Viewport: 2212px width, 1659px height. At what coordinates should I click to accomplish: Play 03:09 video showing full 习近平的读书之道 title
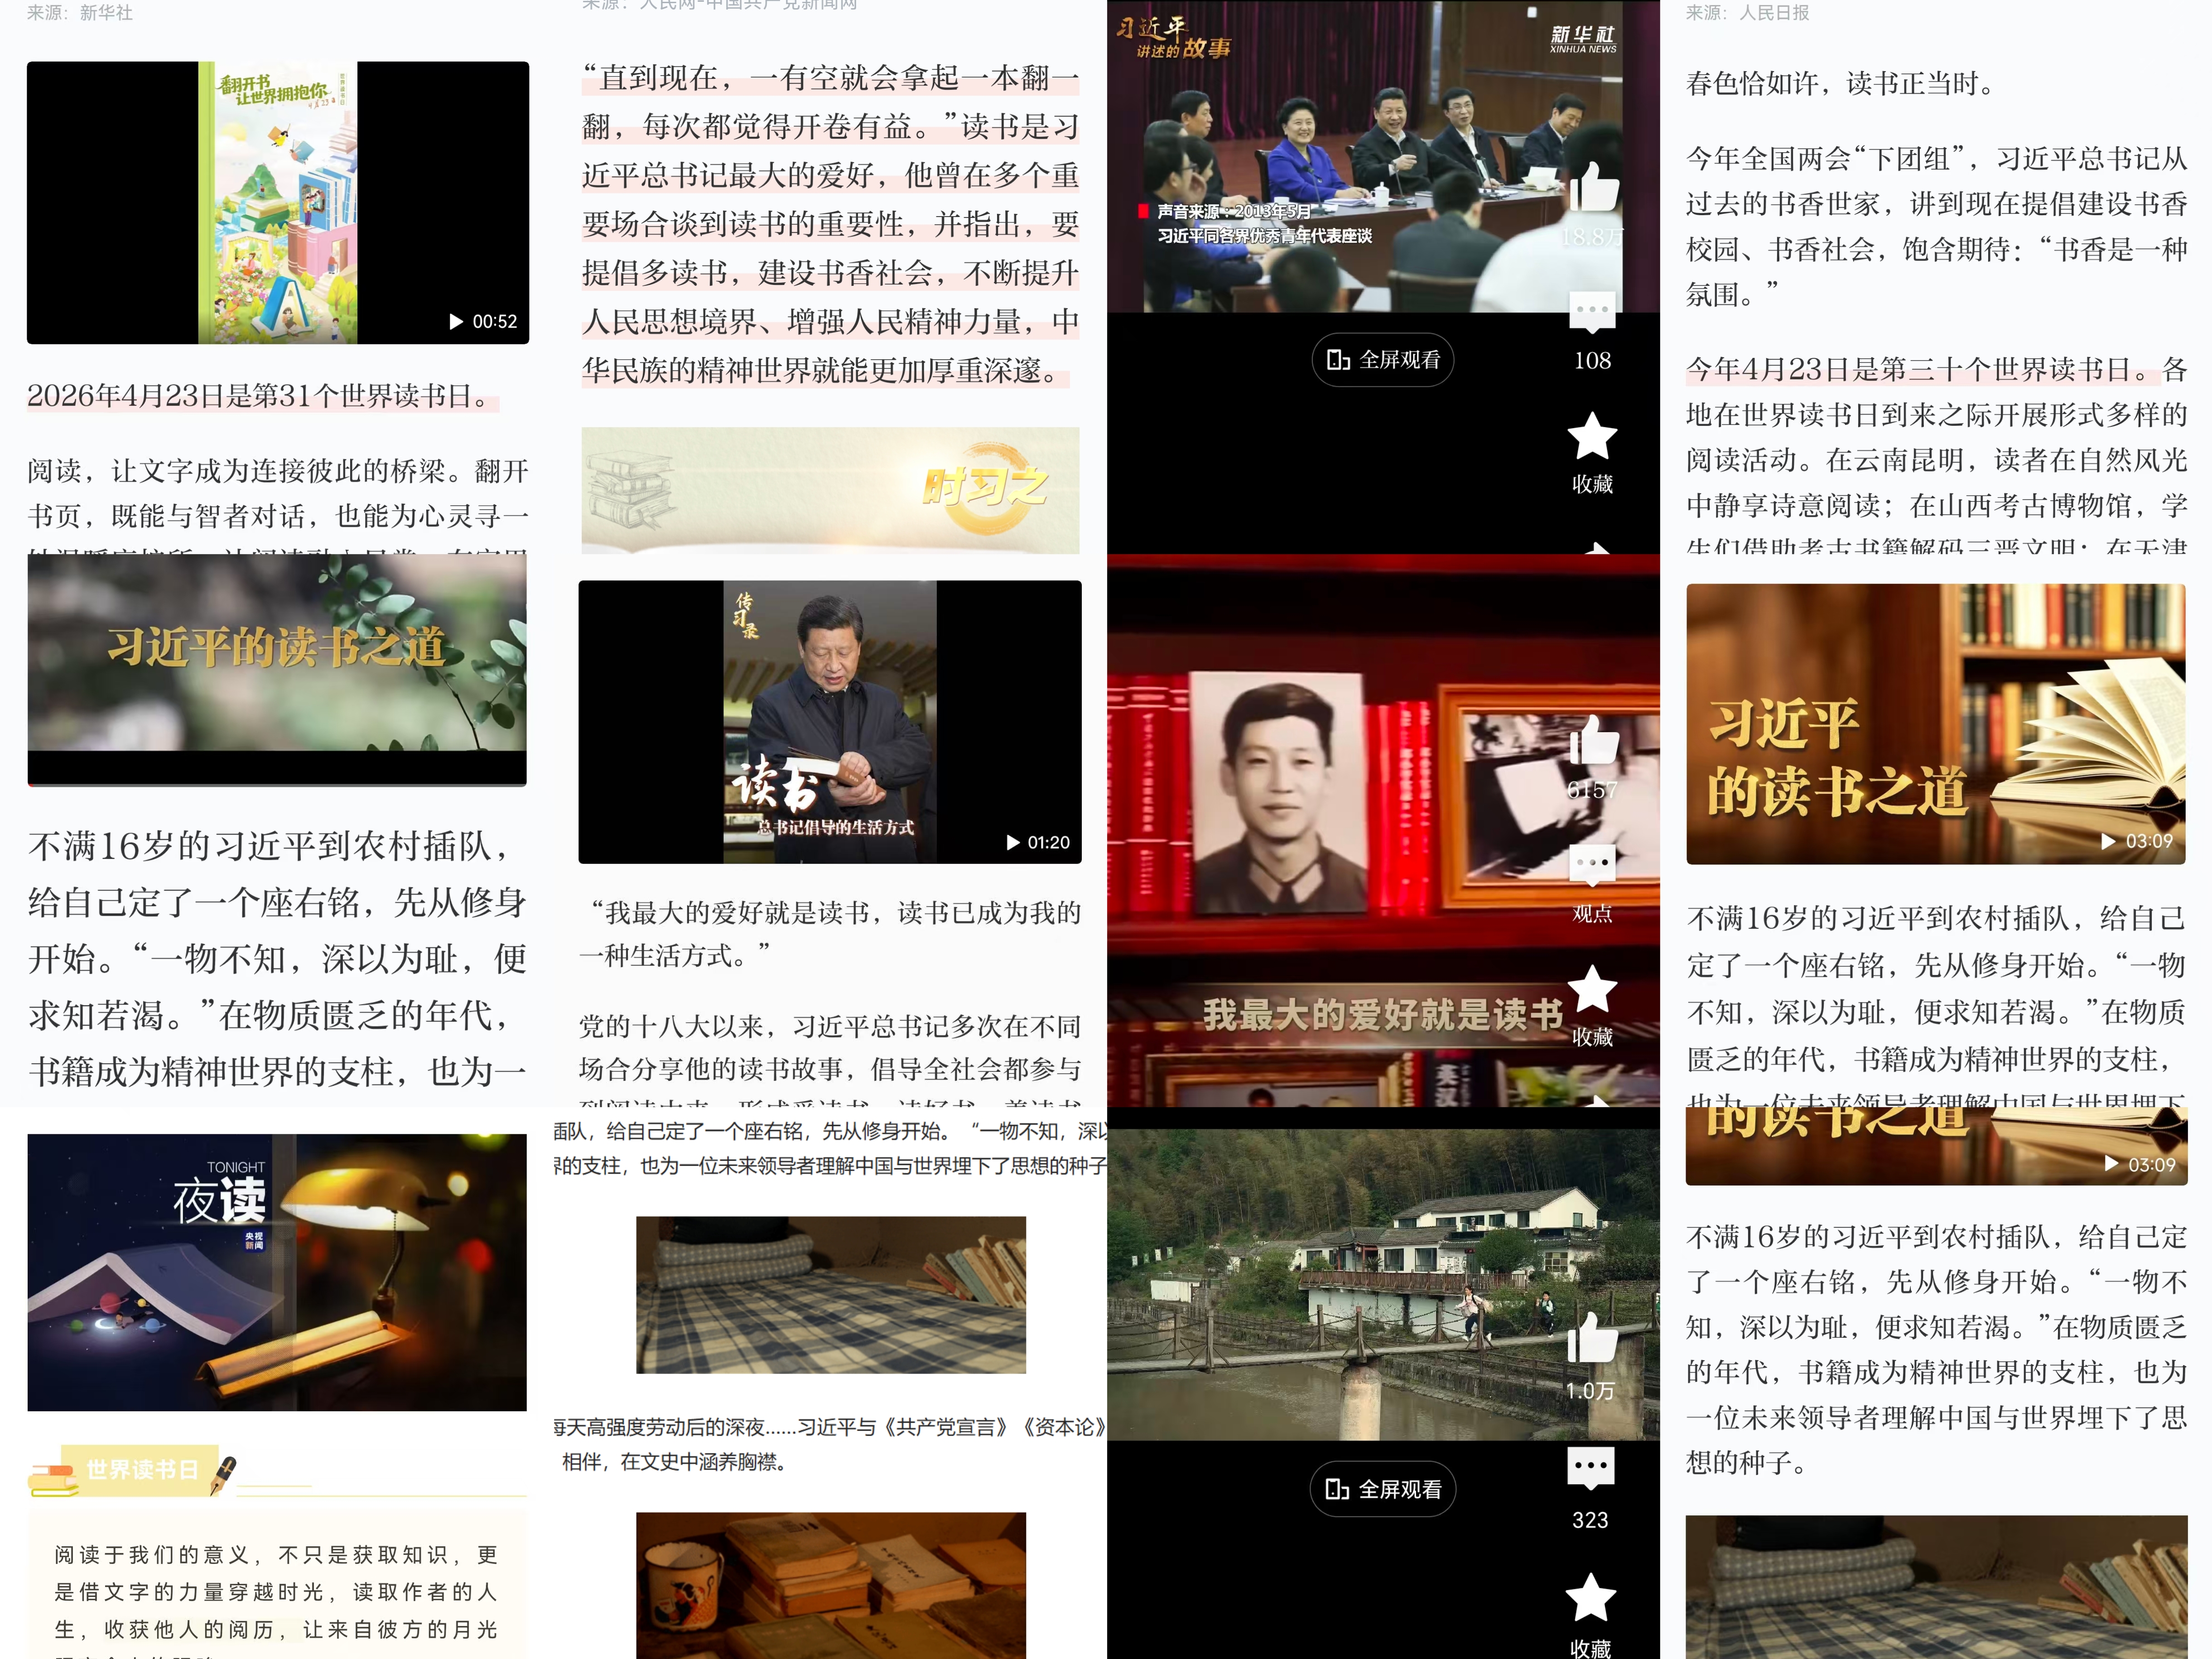pyautogui.click(x=1935, y=724)
